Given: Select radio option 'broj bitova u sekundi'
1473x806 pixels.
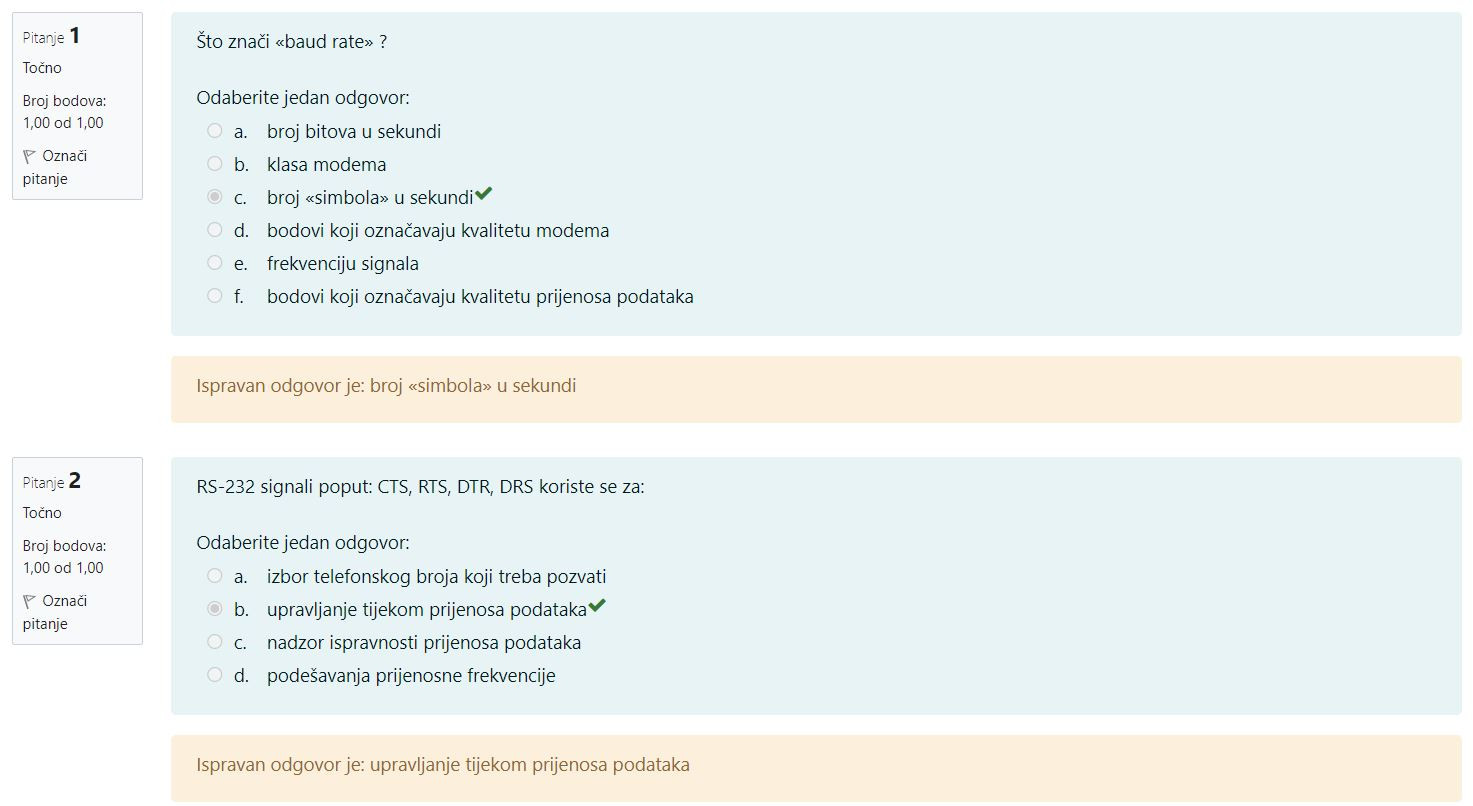Looking at the screenshot, I should [214, 131].
